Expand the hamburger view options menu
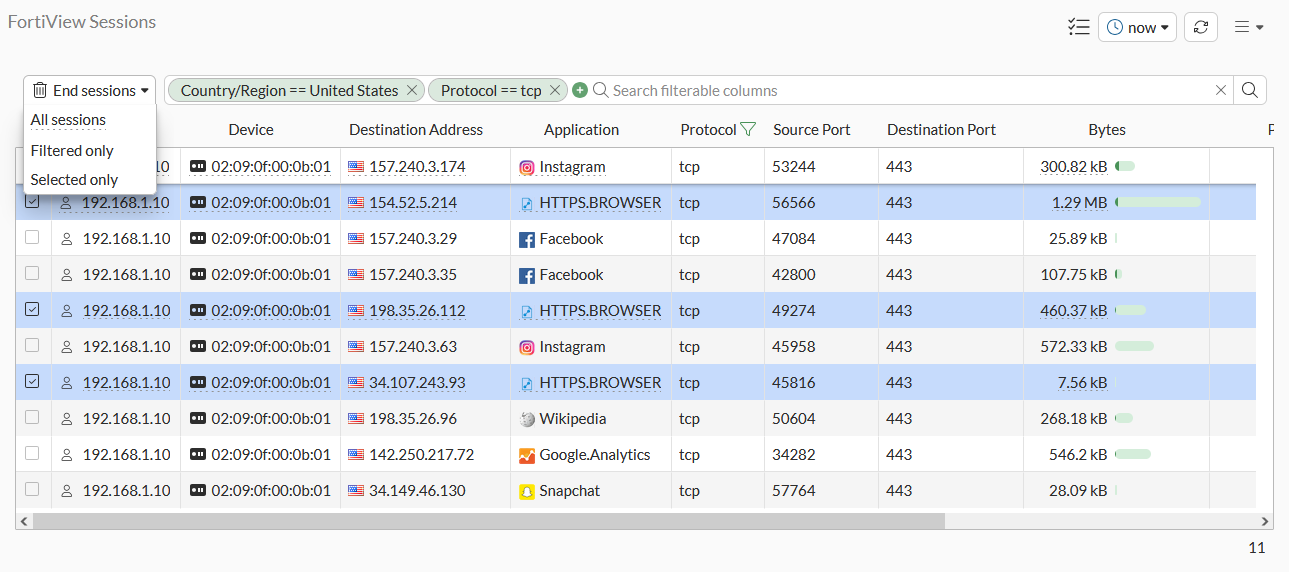The image size is (1289, 572). 1248,27
